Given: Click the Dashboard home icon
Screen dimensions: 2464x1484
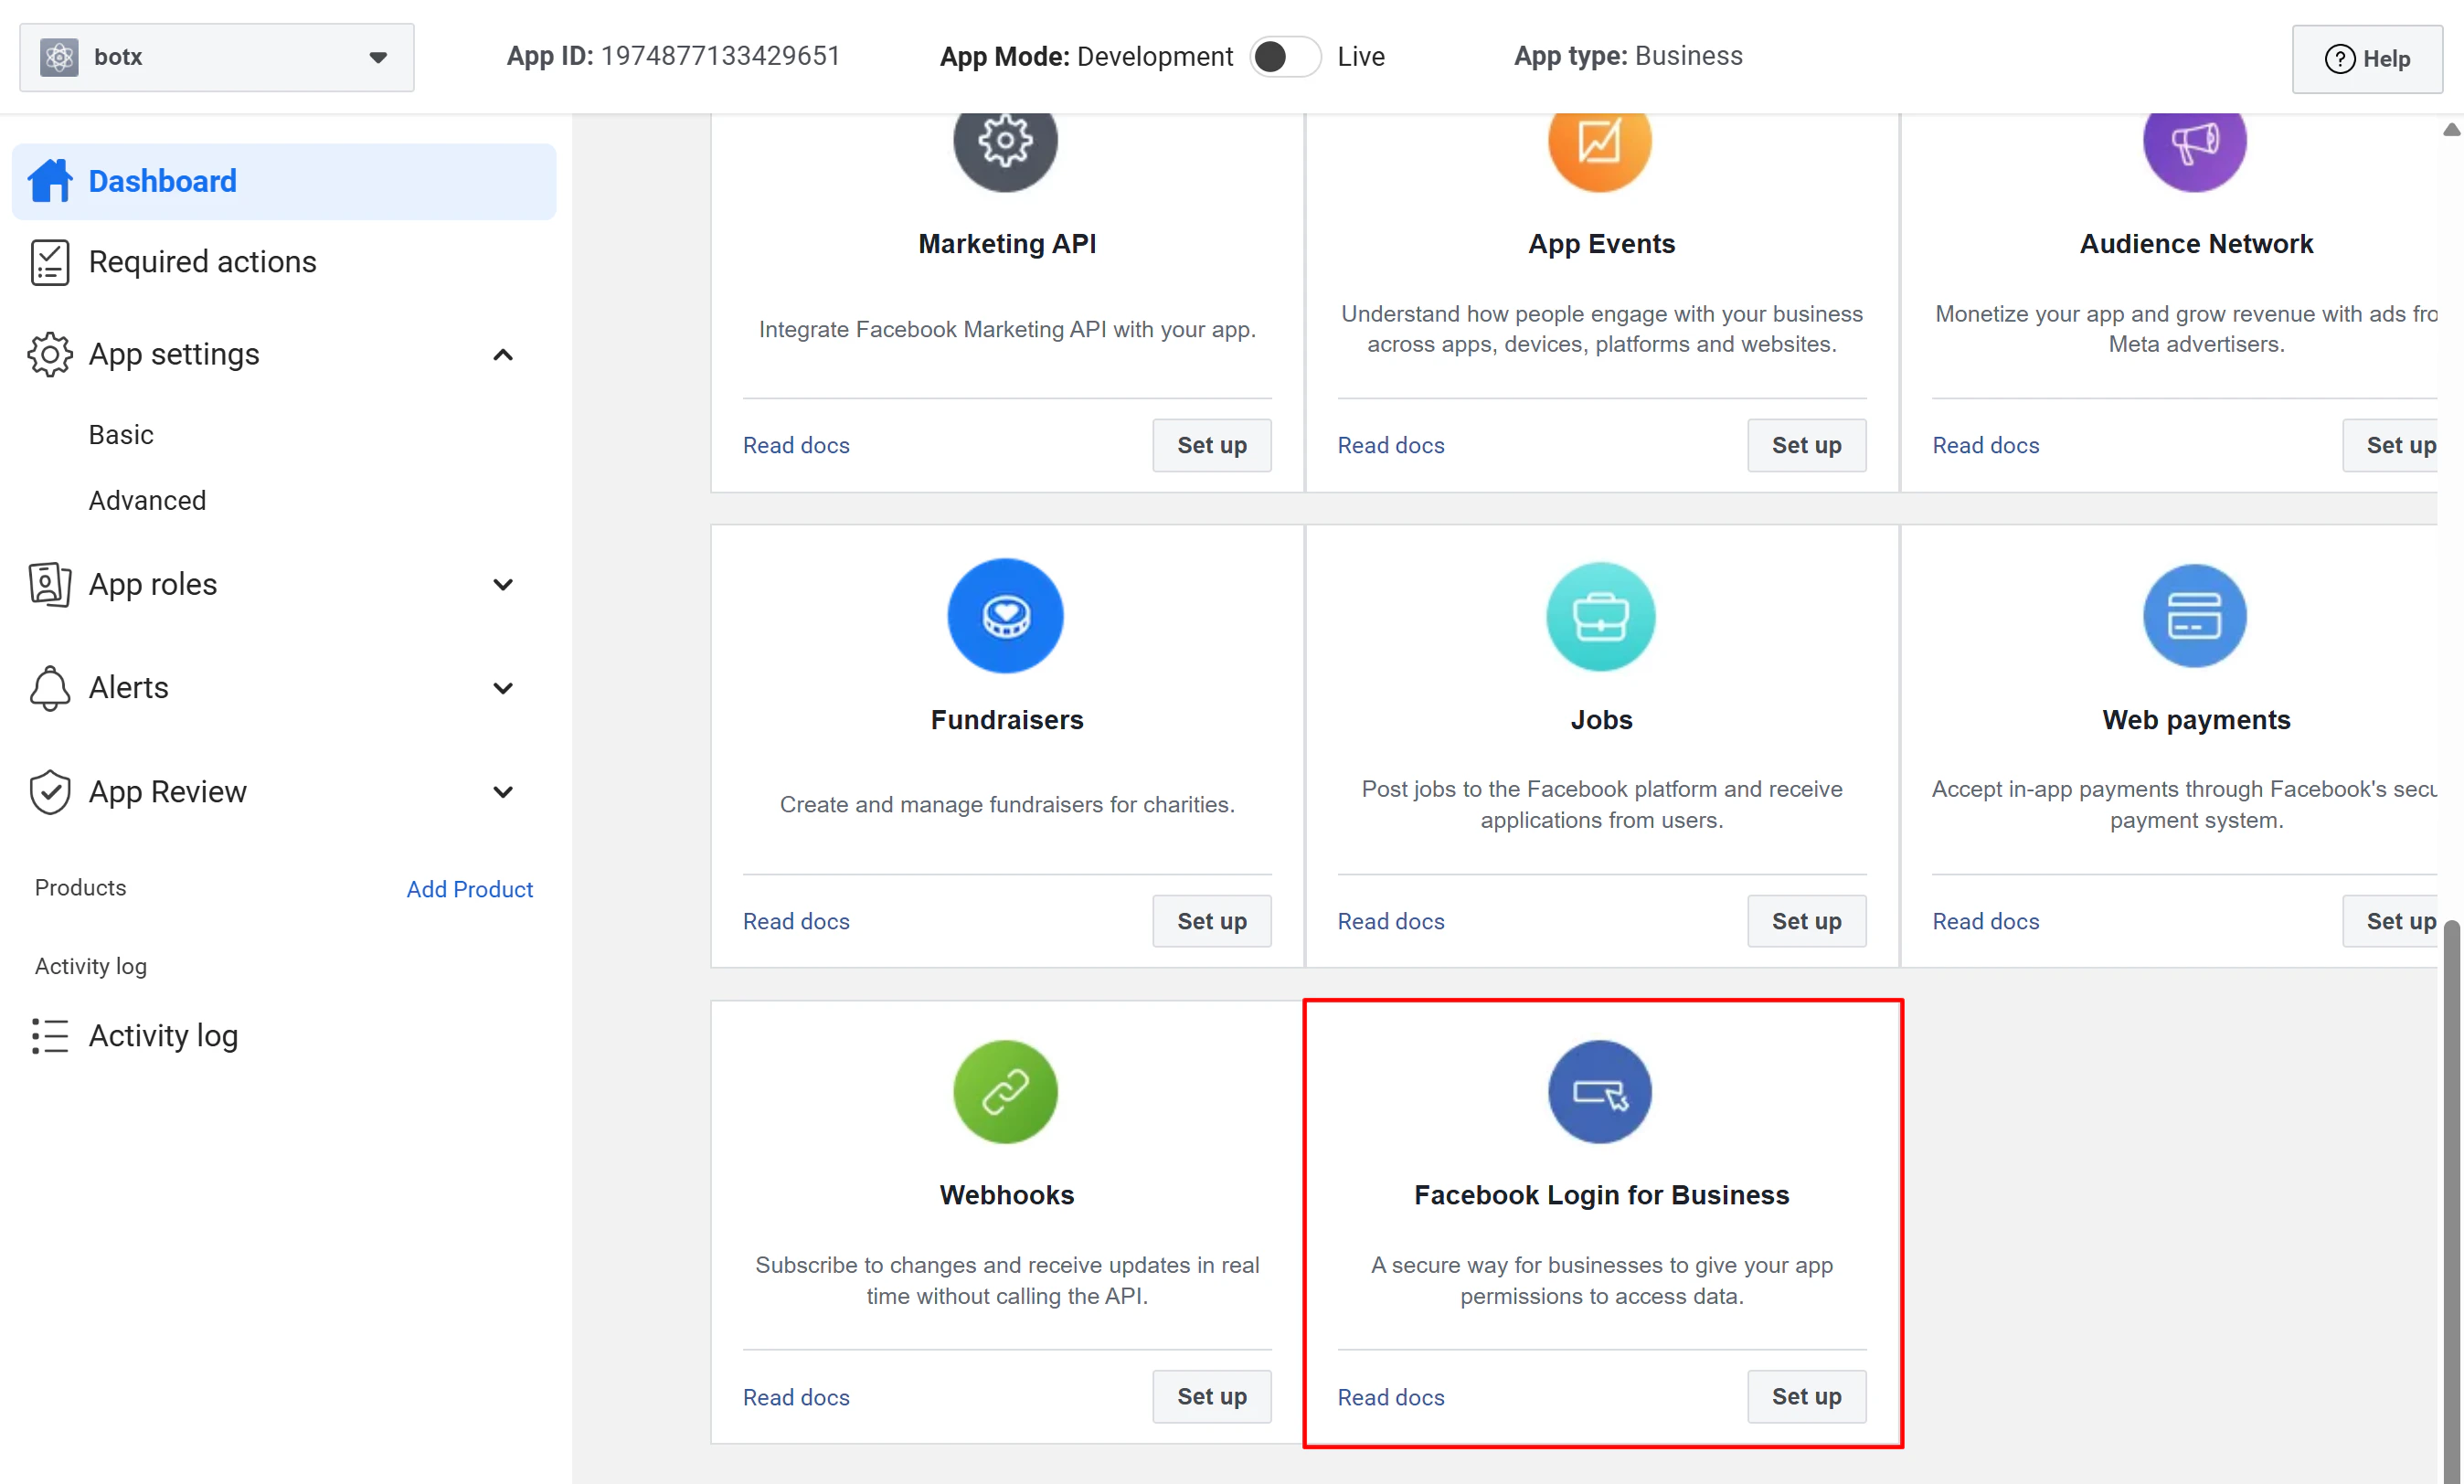Looking at the screenshot, I should point(50,181).
